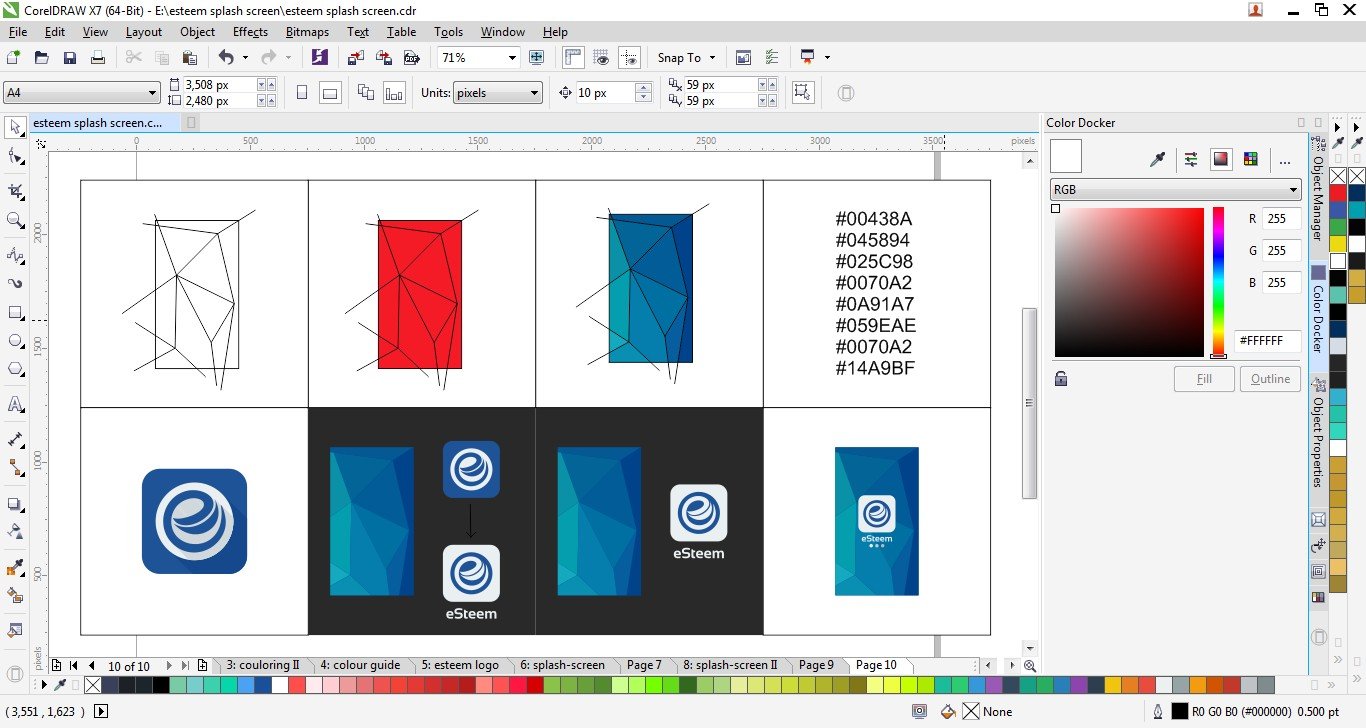Screen dimensions: 1366x728
Task: Click the Zoom icon beside the page tabs
Action: [x=1030, y=666]
